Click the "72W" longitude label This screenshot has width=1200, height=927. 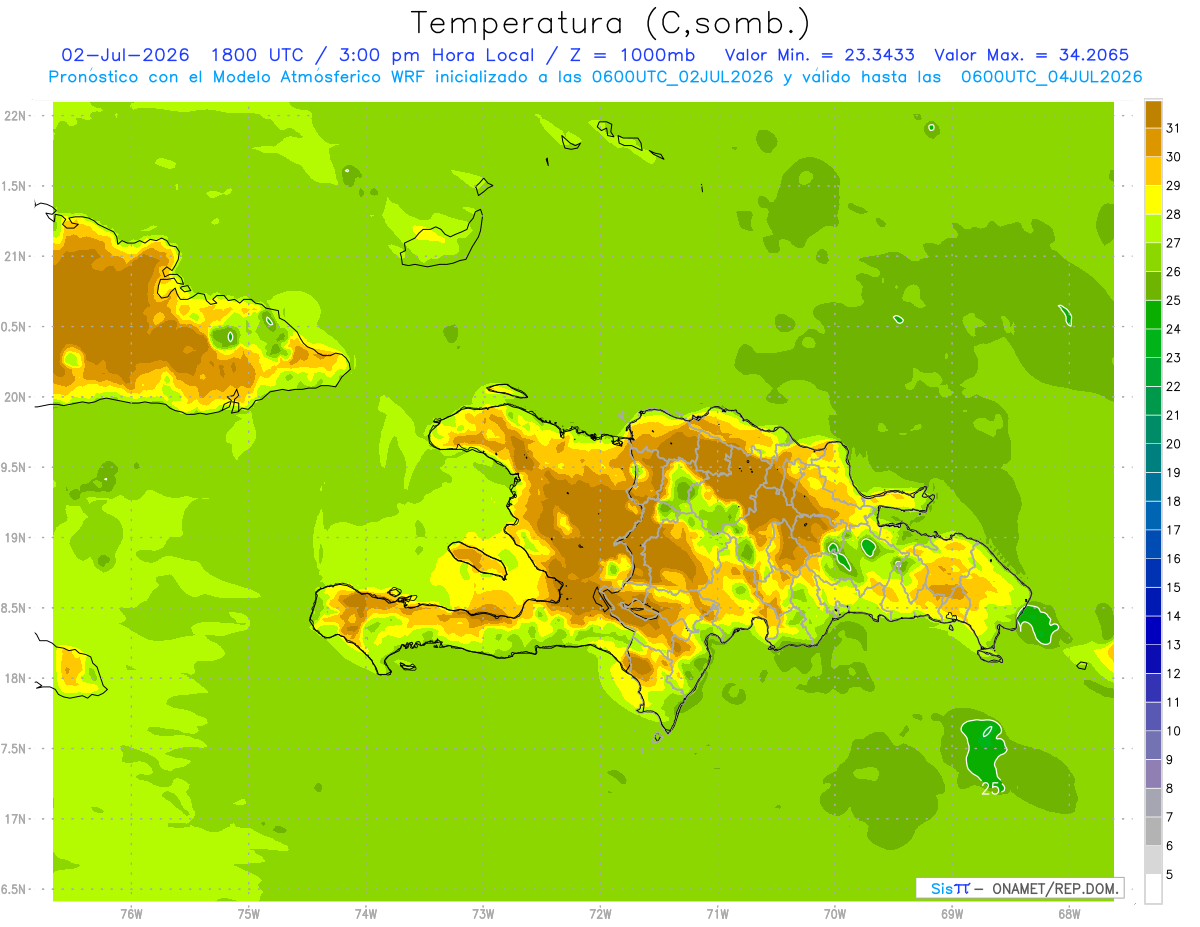(x=600, y=914)
